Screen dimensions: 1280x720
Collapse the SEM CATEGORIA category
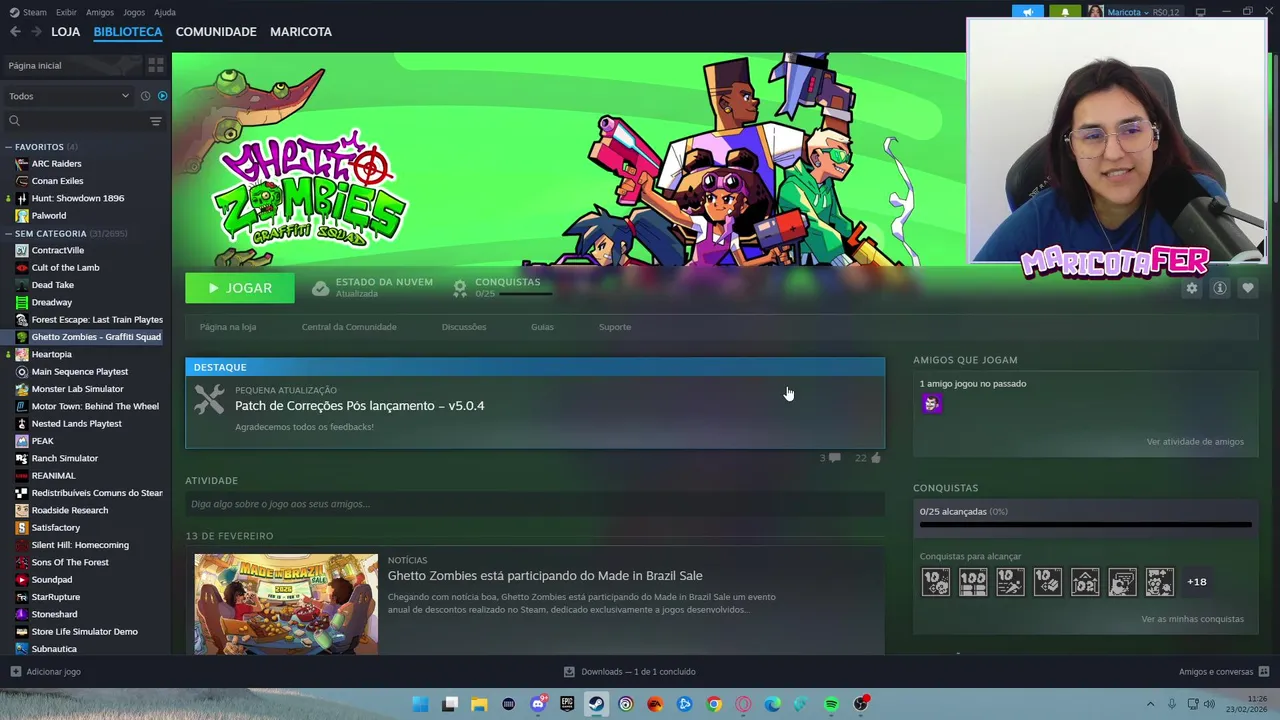(x=8, y=233)
